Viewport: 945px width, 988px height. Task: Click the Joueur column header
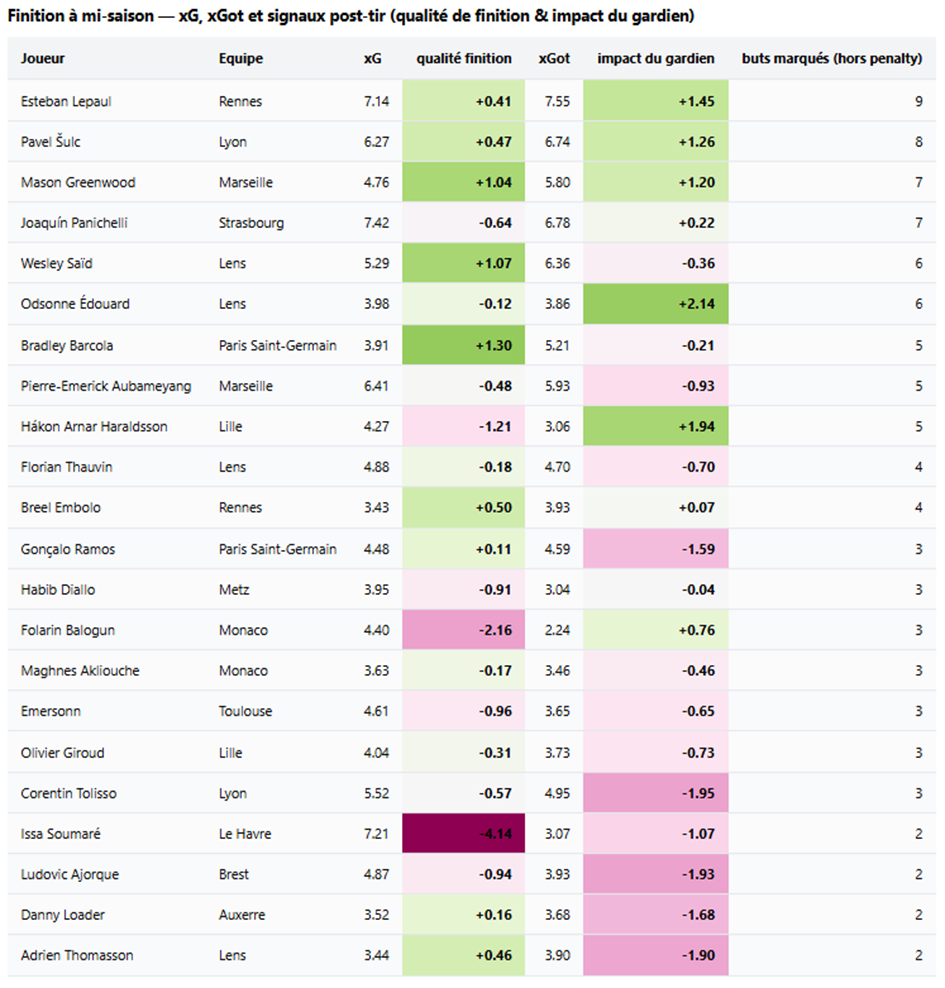pyautogui.click(x=43, y=59)
